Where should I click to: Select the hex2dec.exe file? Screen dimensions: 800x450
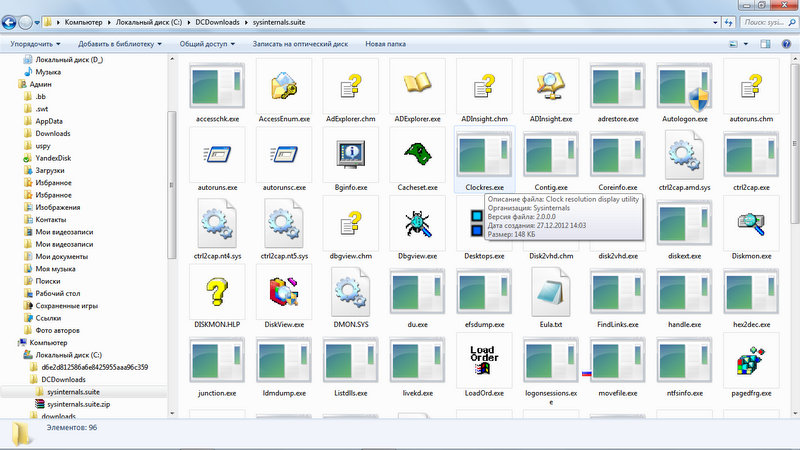point(751,297)
